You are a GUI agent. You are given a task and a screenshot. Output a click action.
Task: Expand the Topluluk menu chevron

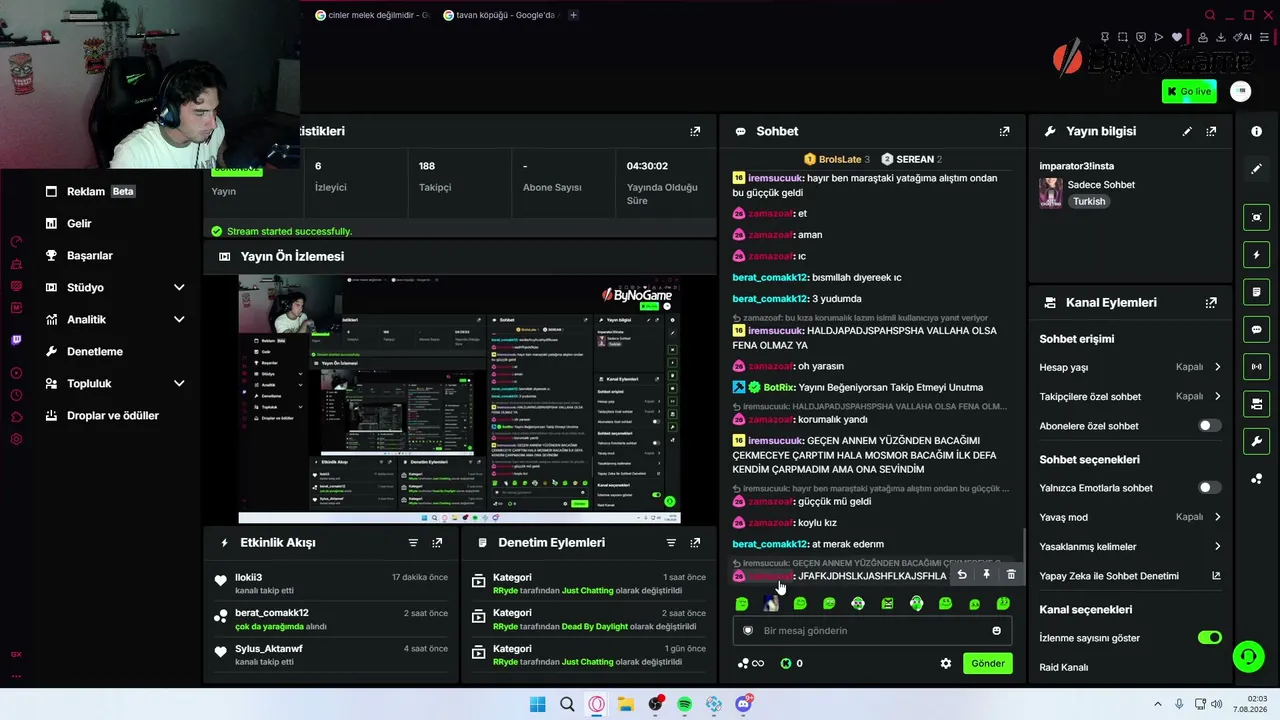point(179,383)
